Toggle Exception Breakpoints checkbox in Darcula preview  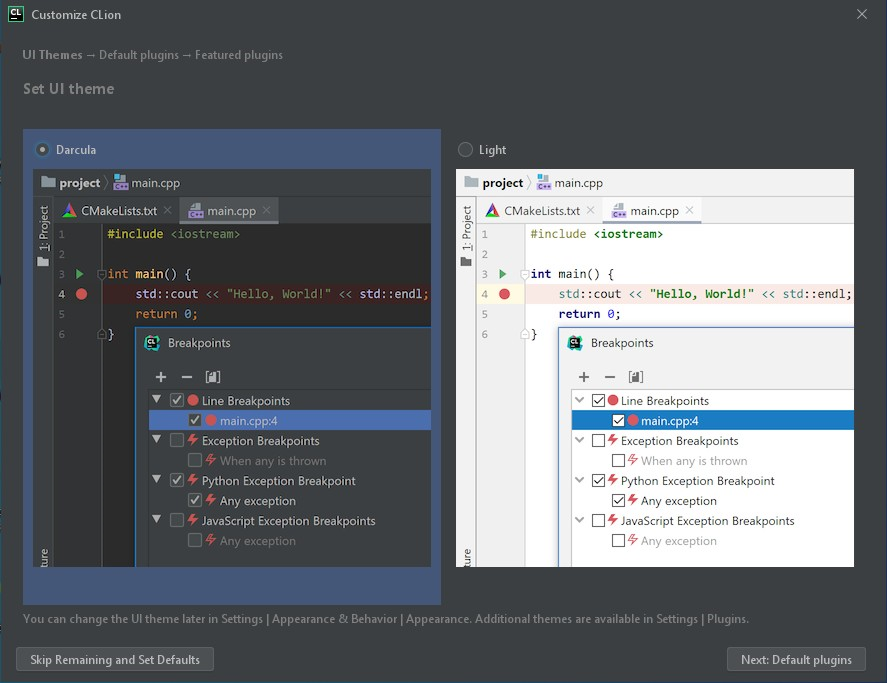click(x=176, y=440)
